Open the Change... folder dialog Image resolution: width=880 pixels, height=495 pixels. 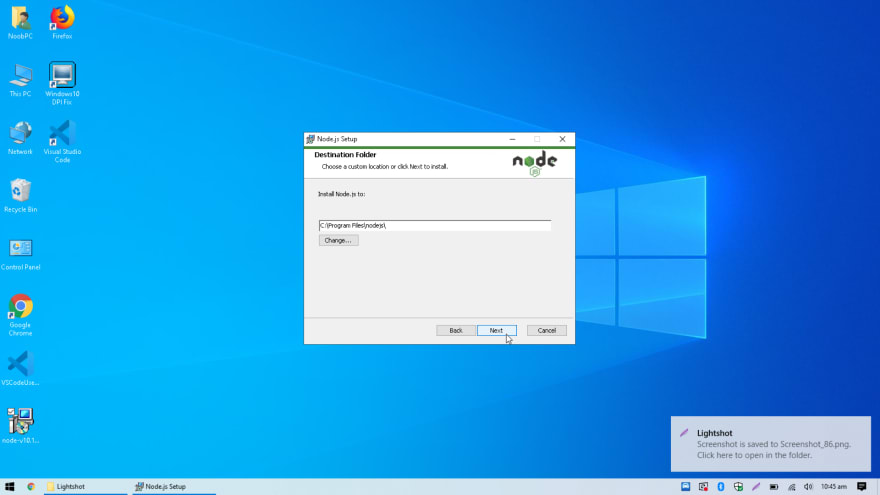[x=338, y=240]
